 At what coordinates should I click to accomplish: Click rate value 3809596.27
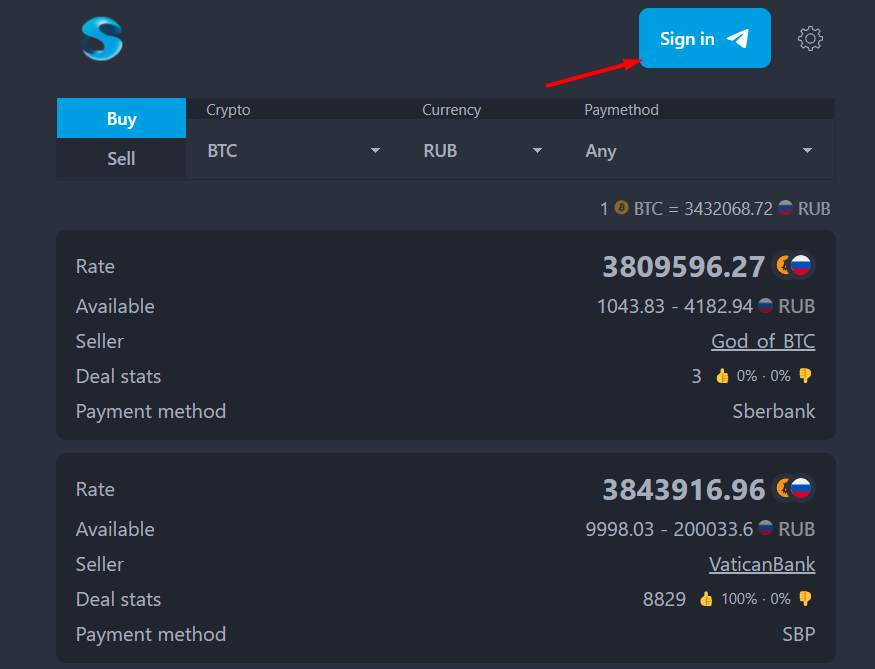pos(684,266)
